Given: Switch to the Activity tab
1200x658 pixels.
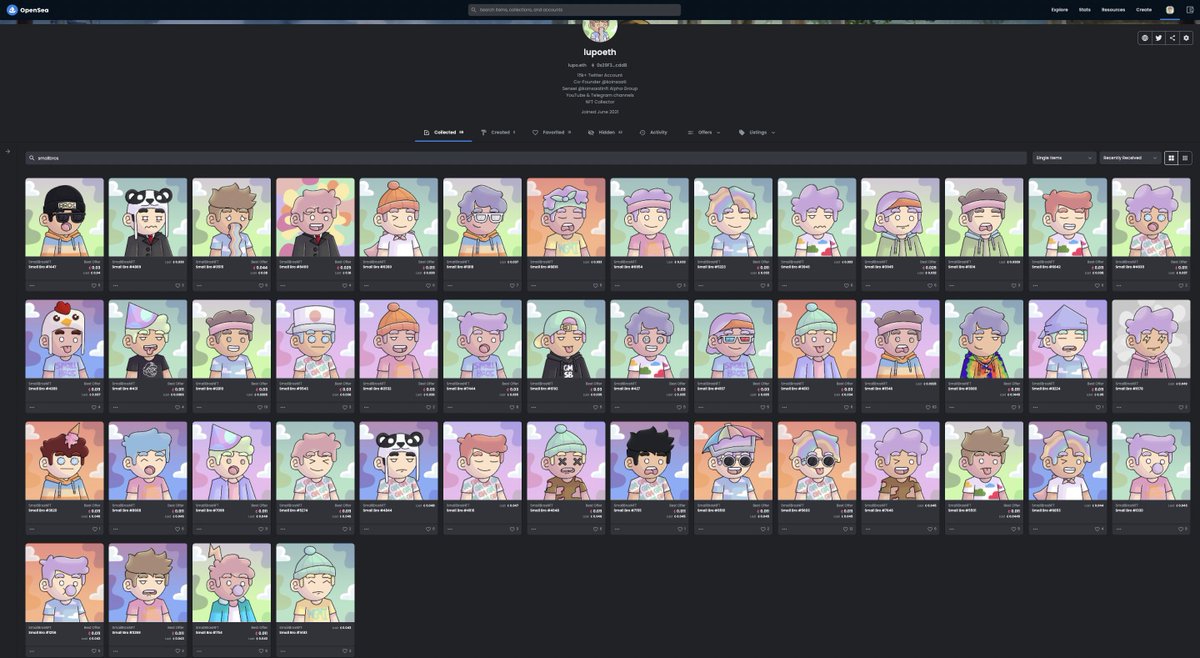Looking at the screenshot, I should tap(654, 132).
